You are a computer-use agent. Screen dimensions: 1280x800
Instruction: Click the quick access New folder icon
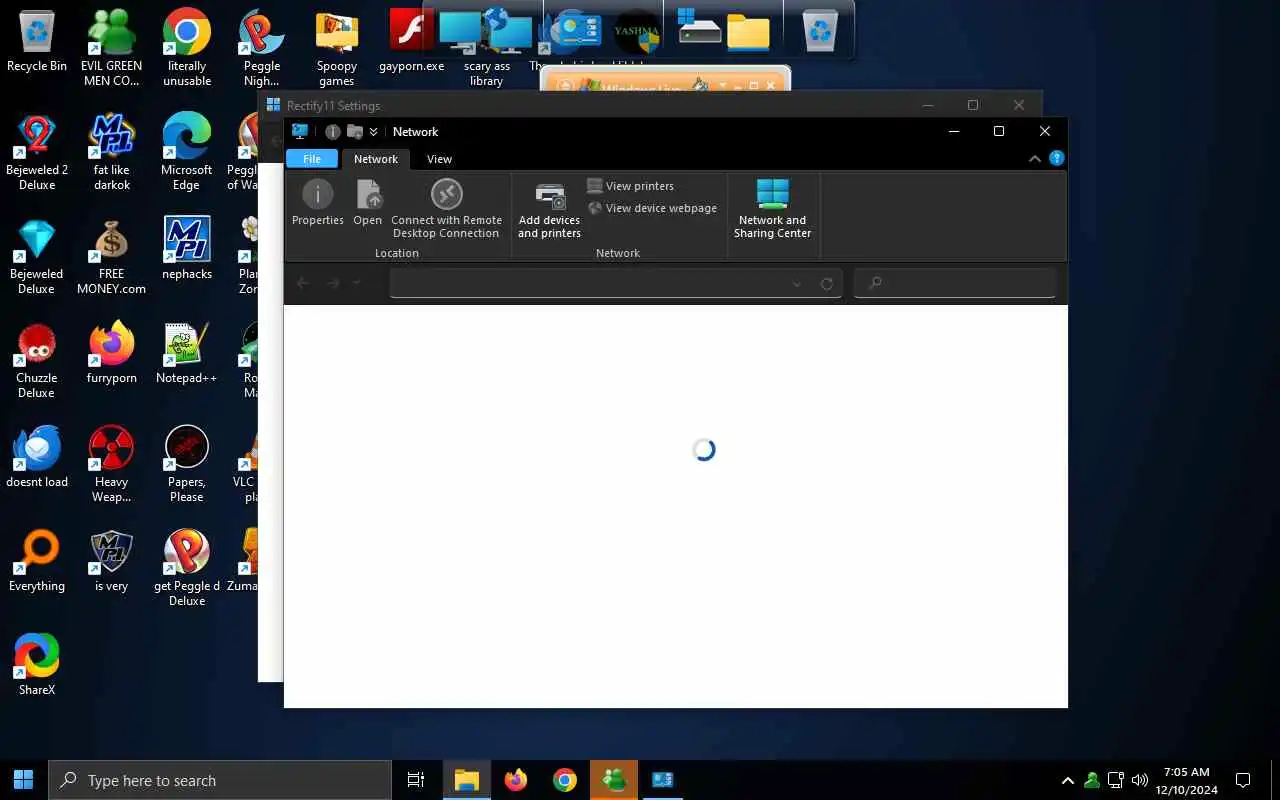(354, 132)
